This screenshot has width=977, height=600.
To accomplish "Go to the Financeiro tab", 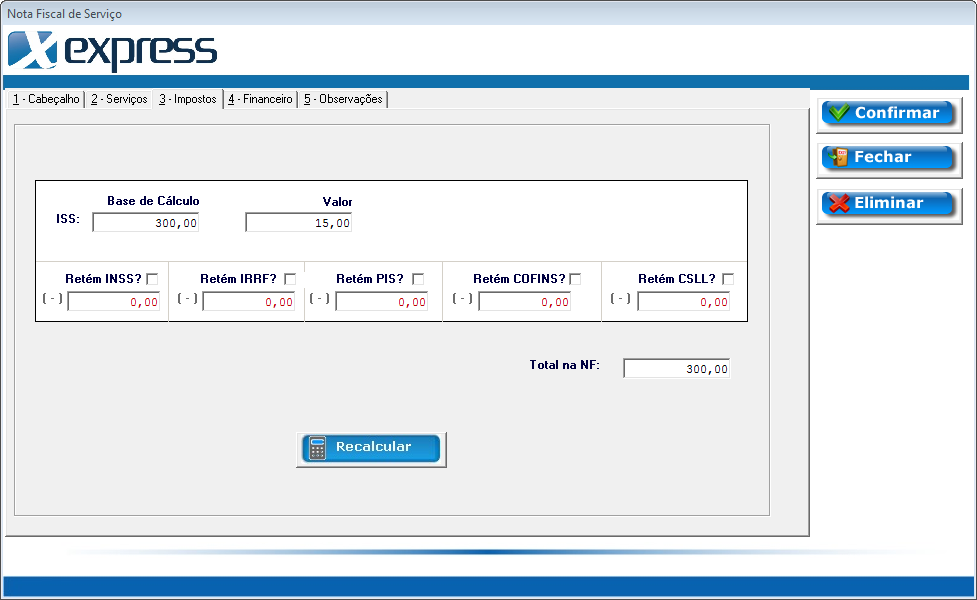I will [260, 99].
